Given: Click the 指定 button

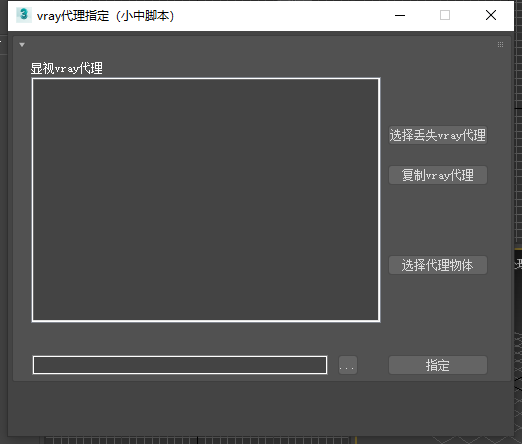Looking at the screenshot, I should [438, 365].
